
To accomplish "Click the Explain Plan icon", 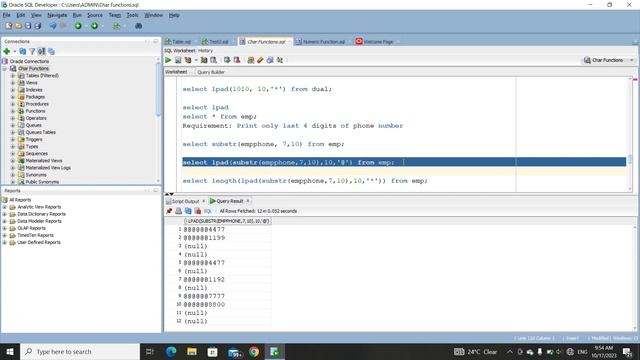I will click(x=188, y=60).
